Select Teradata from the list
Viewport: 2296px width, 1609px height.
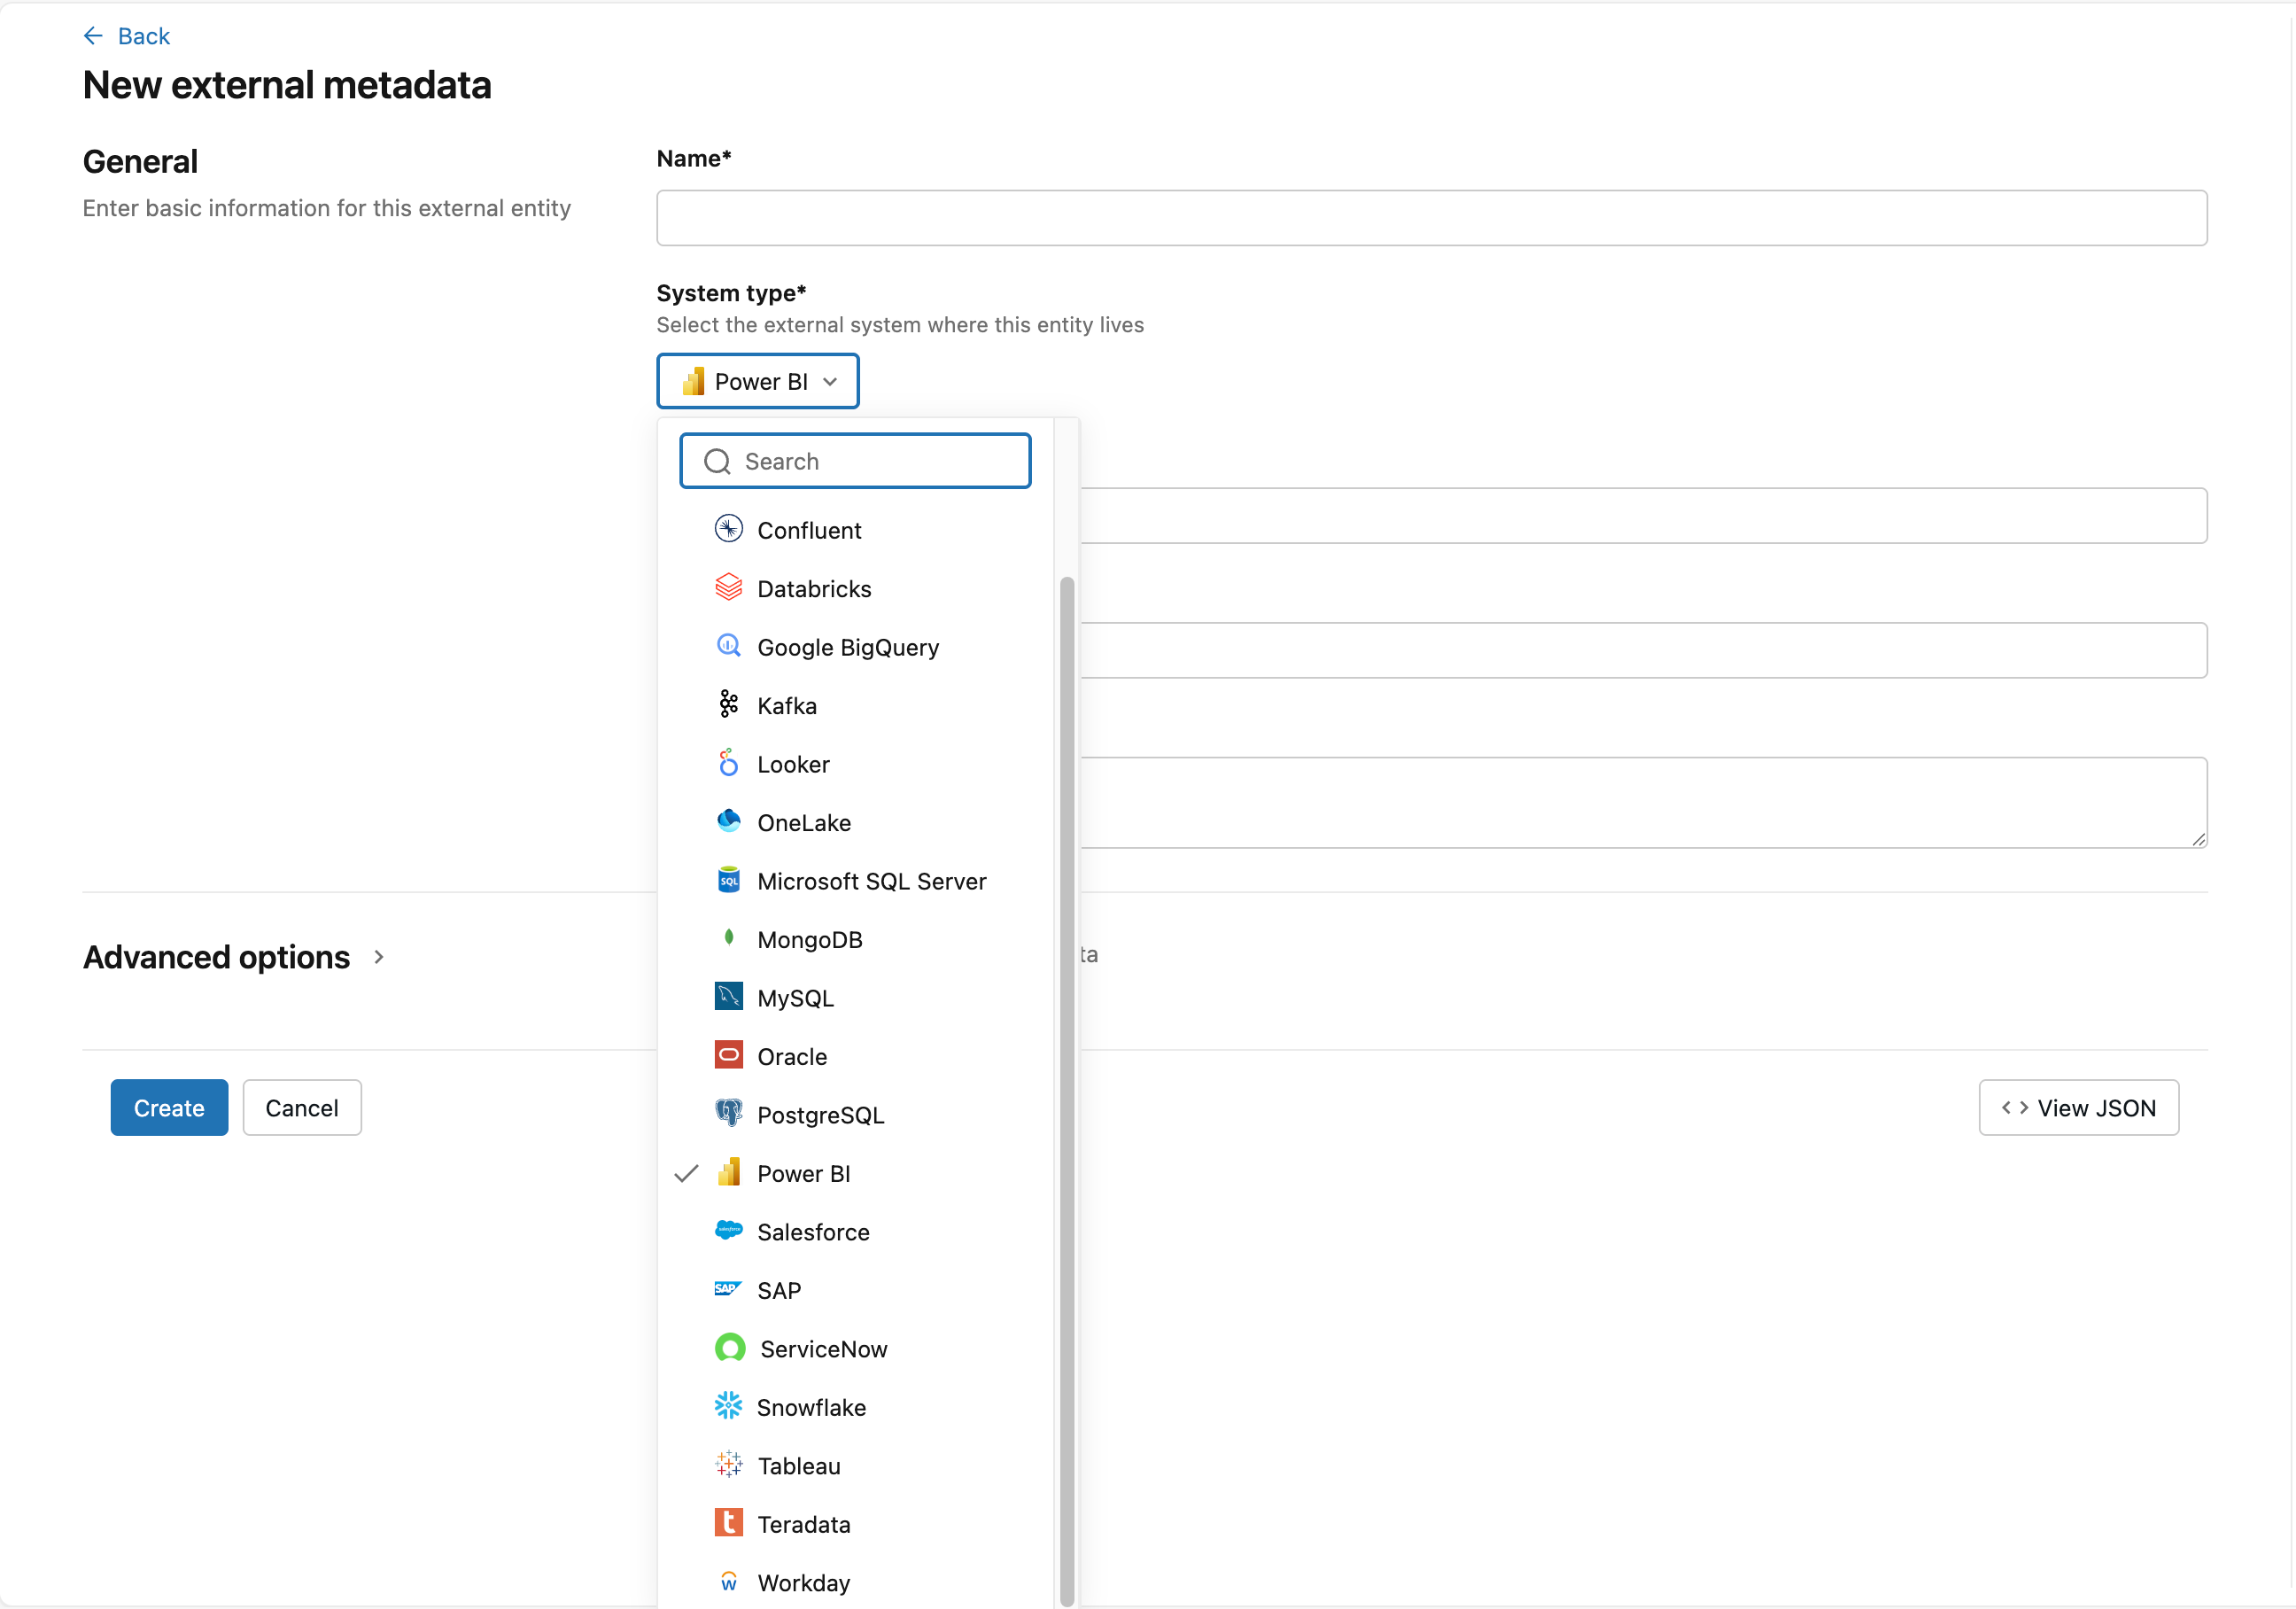click(855, 1524)
